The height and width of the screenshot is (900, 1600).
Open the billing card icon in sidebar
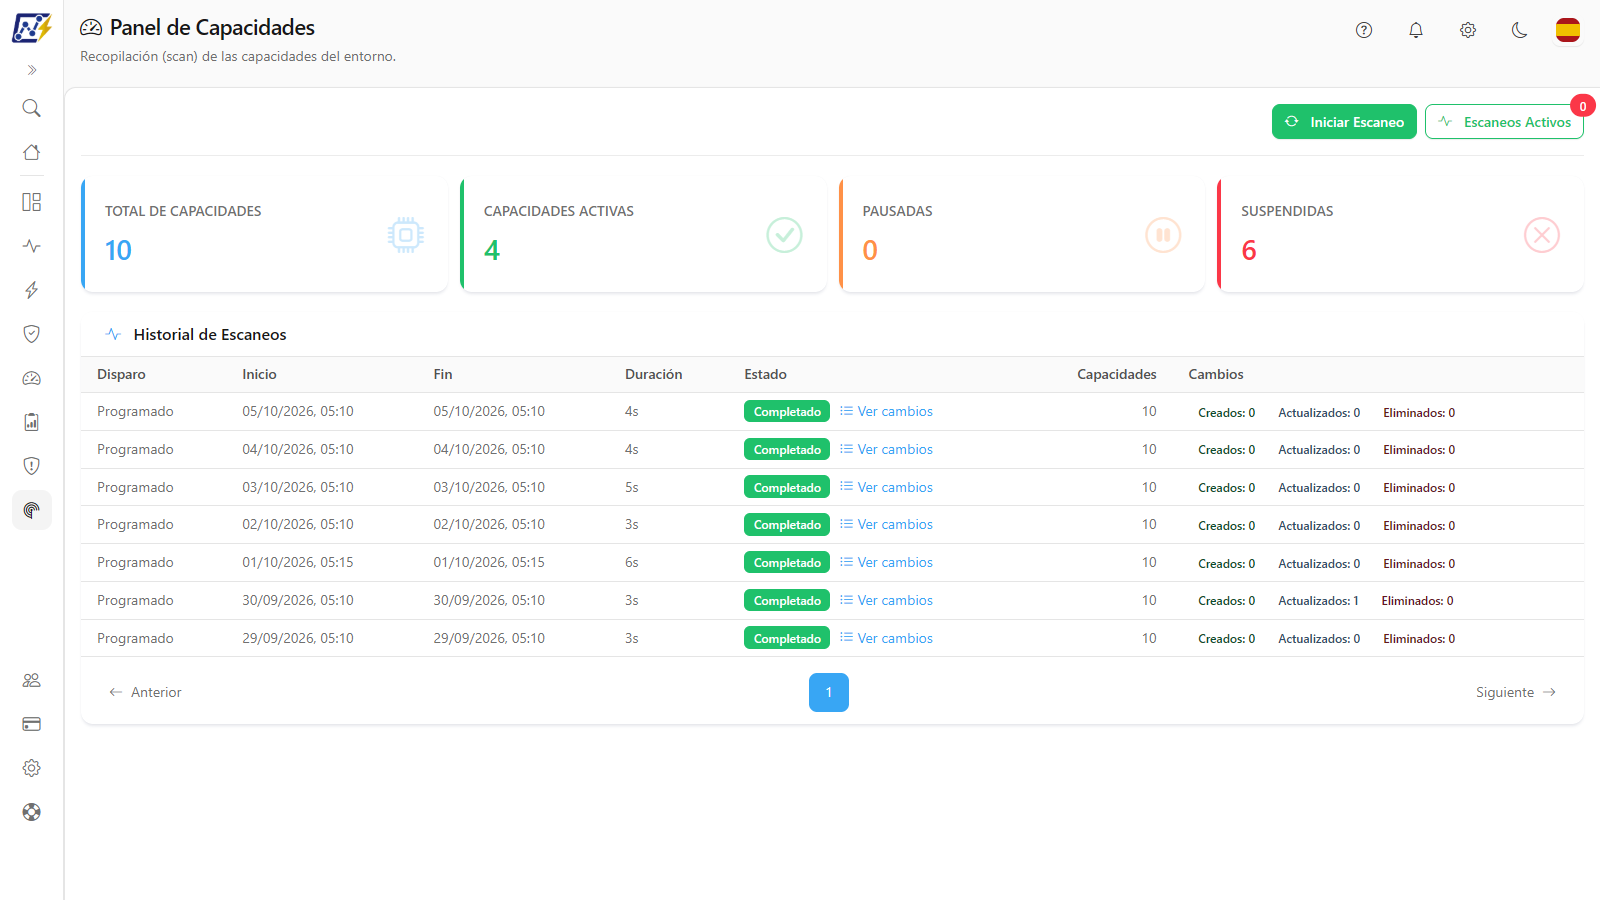point(32,724)
